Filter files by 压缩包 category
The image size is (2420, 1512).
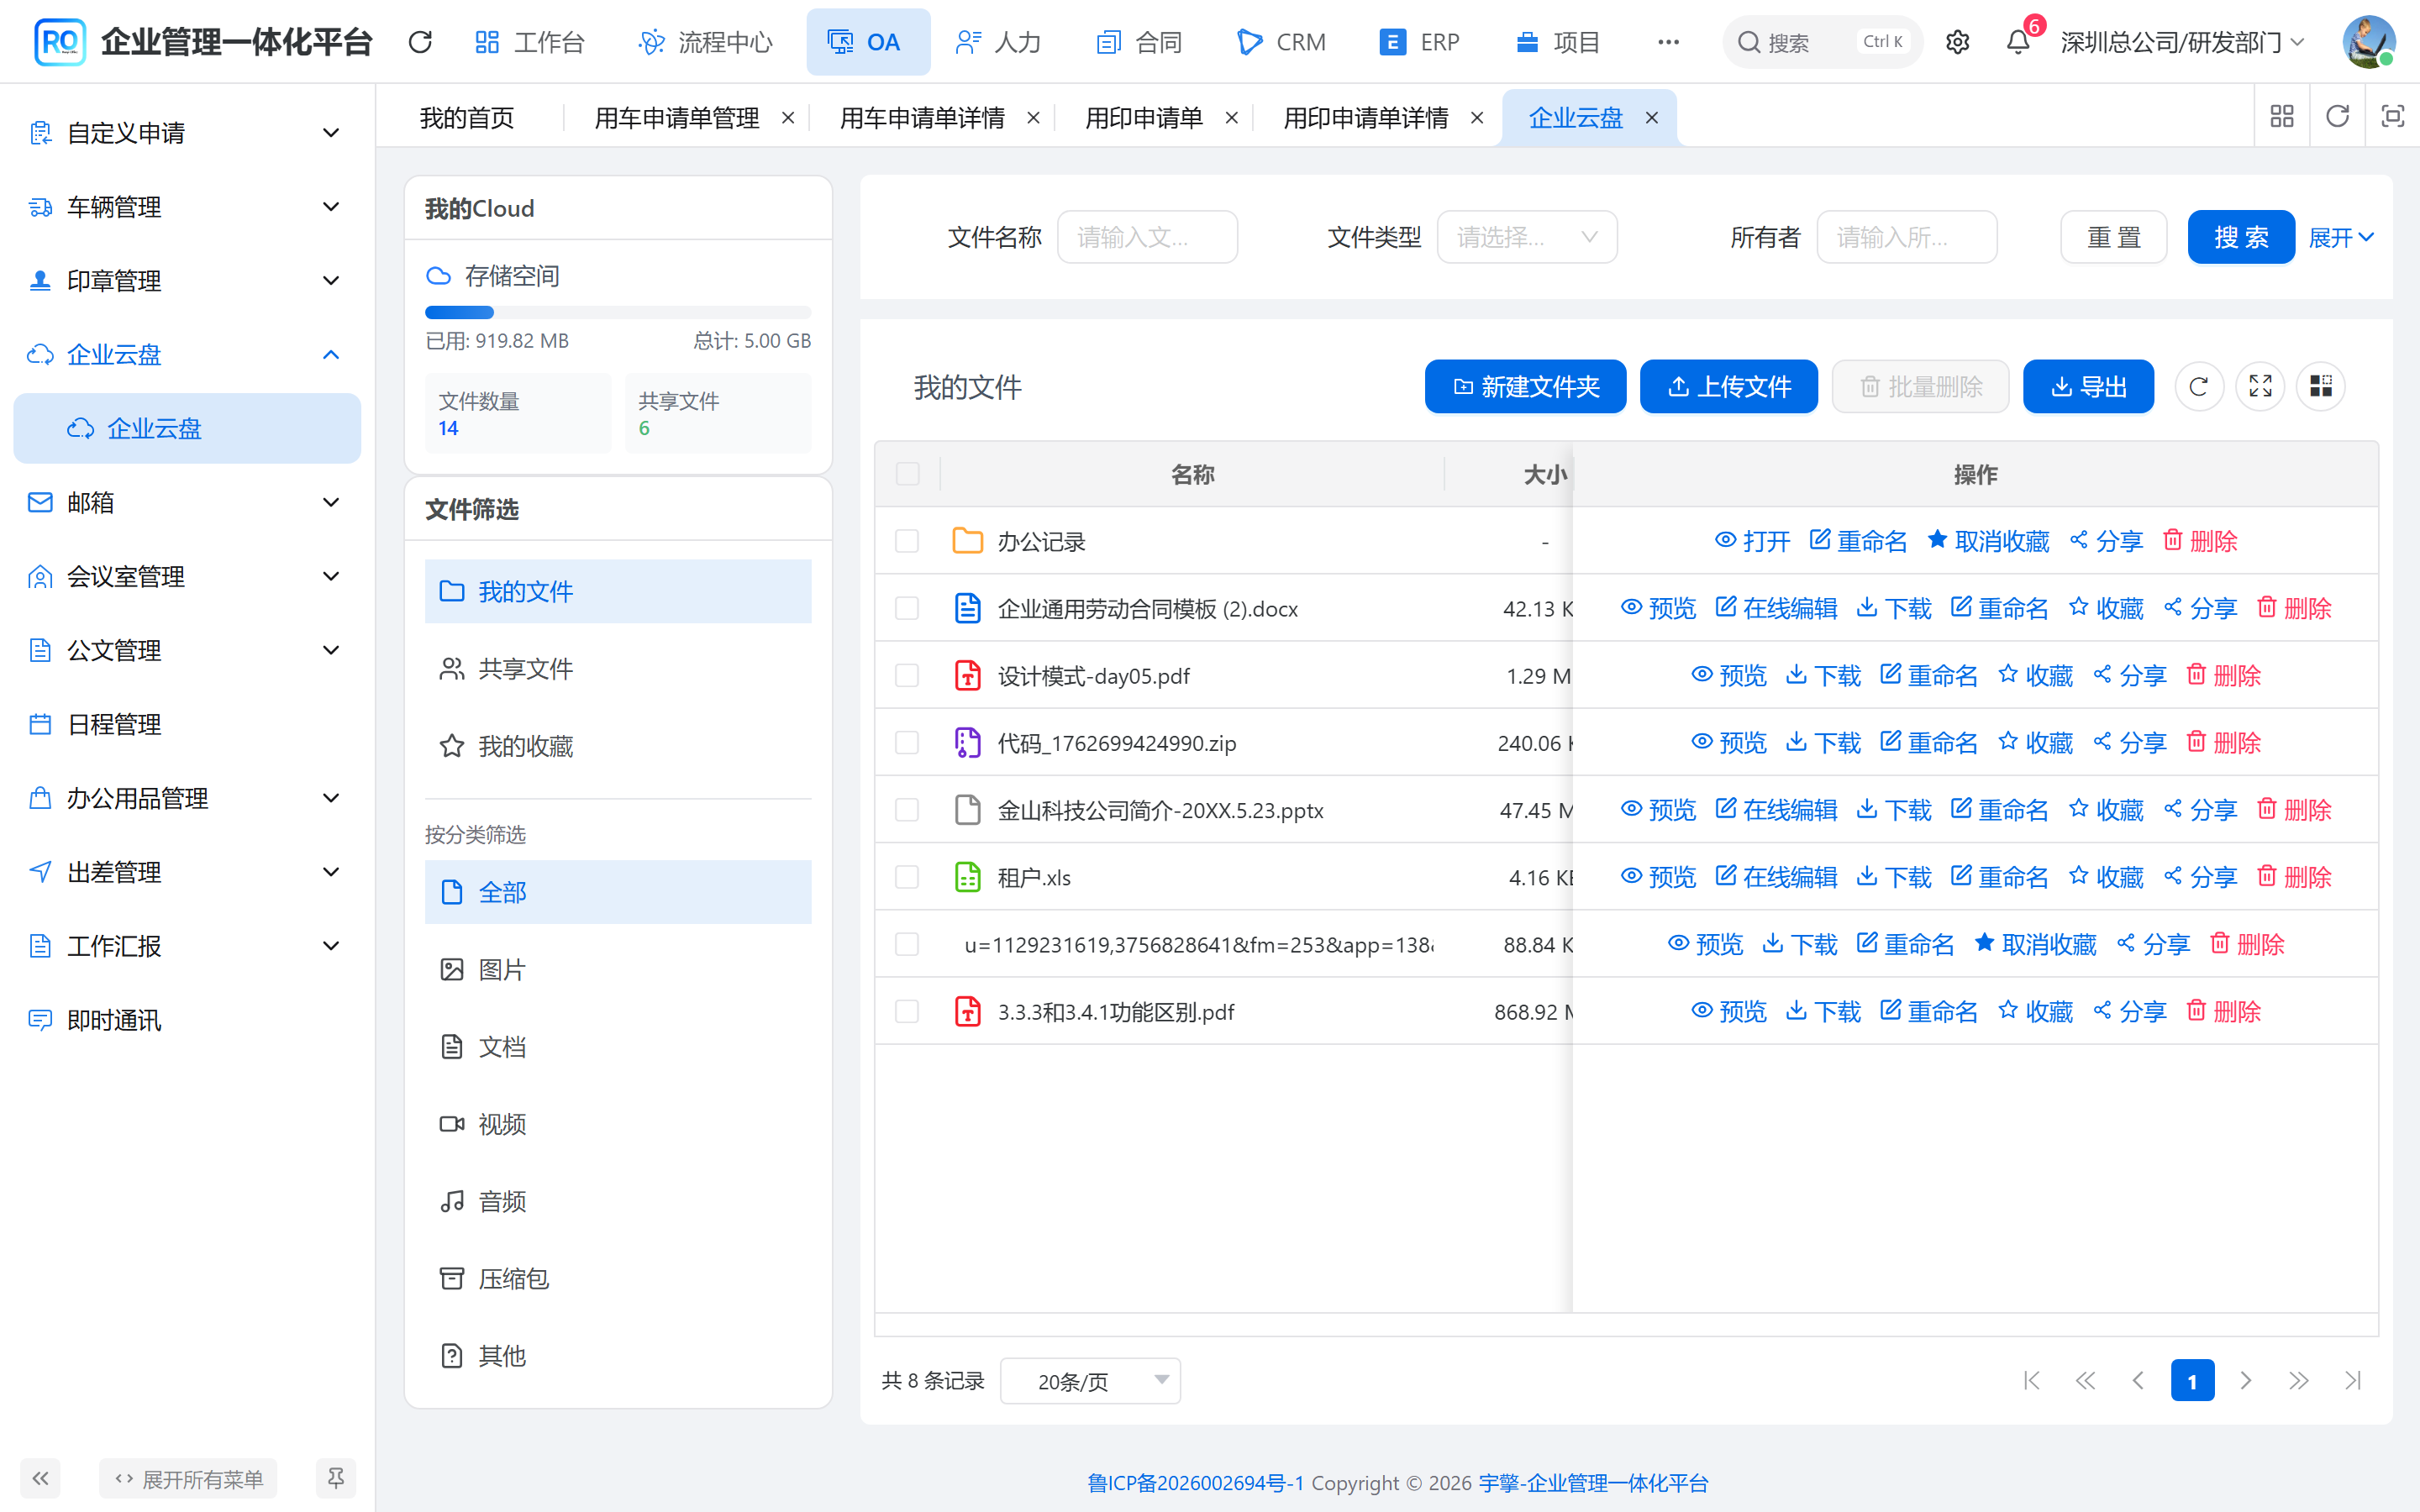pyautogui.click(x=618, y=1278)
